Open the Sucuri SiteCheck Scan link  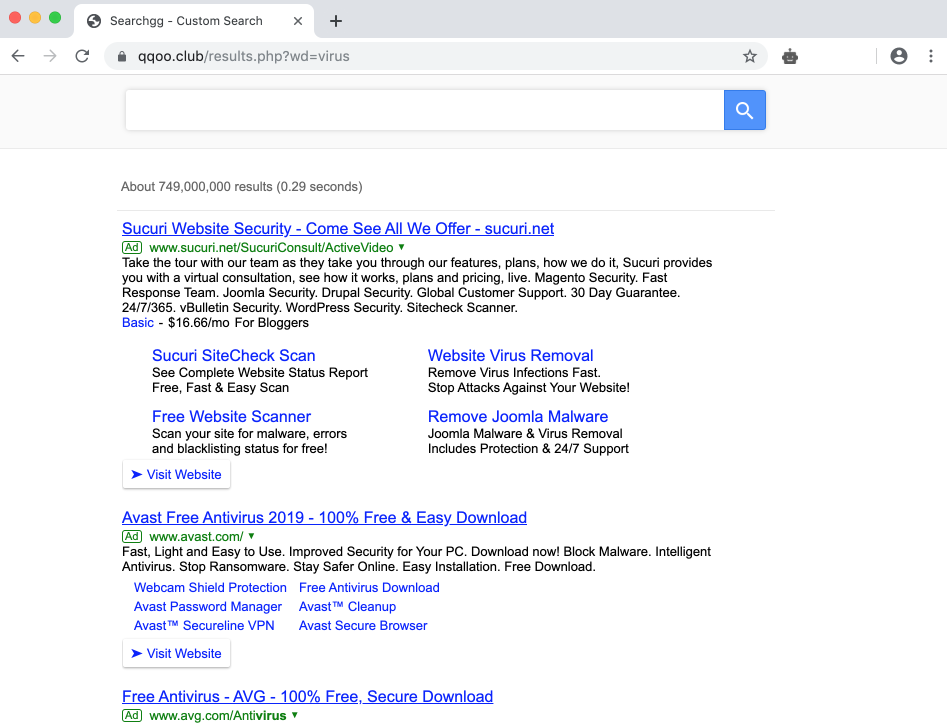[233, 355]
